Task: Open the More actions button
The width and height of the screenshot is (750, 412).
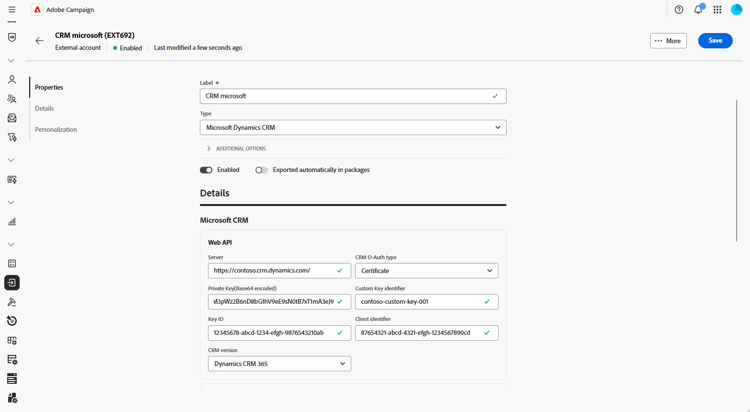Action: (x=668, y=41)
